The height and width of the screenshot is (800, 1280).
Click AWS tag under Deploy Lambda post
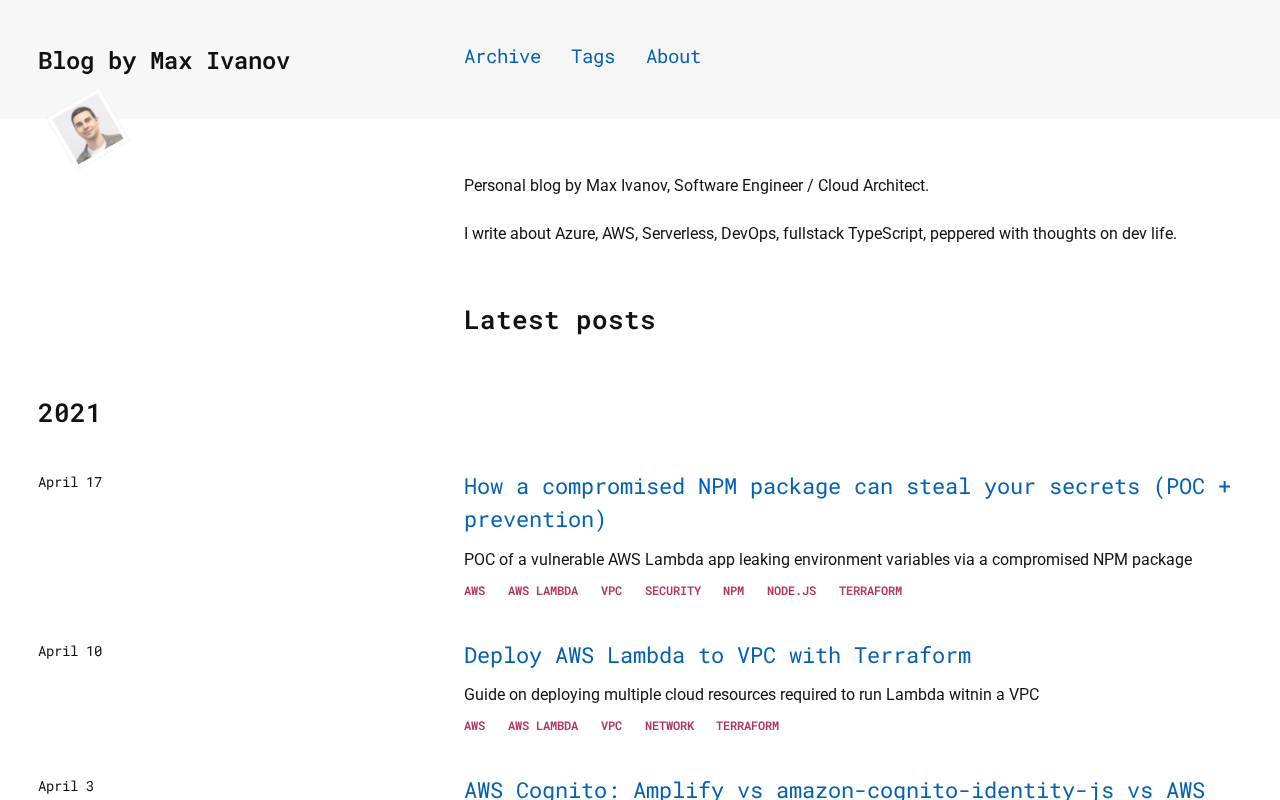coord(474,726)
